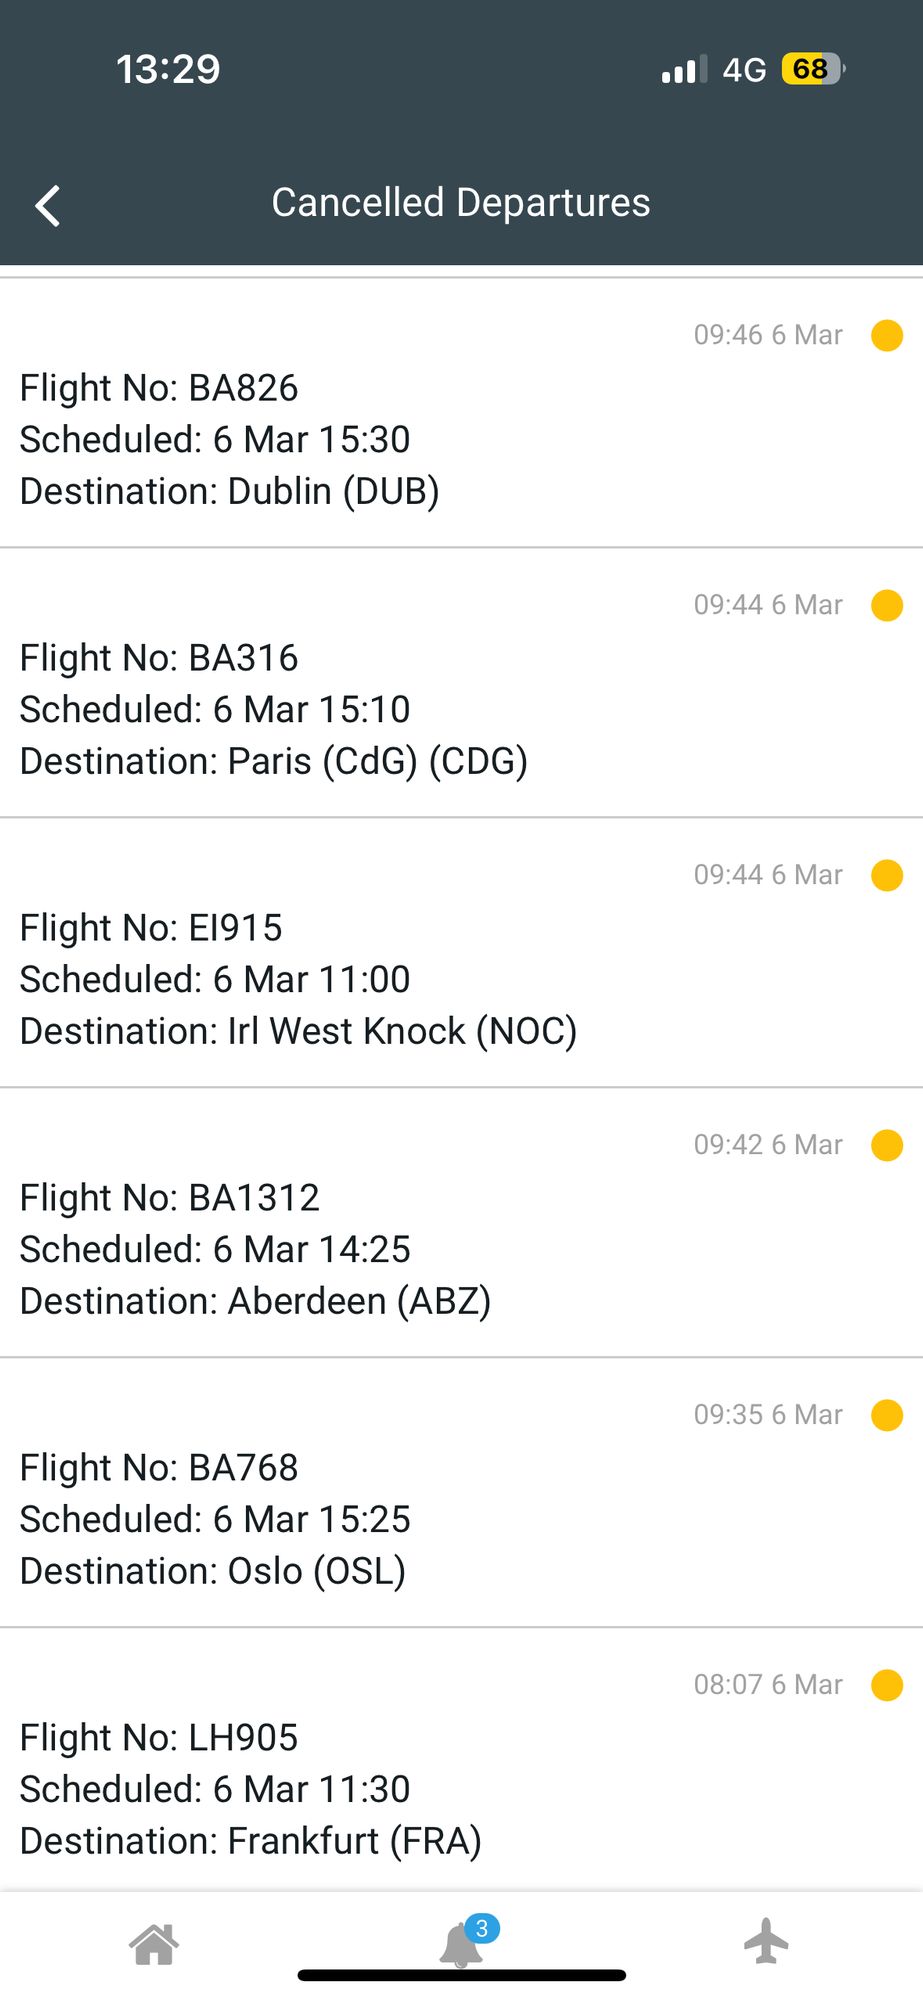Tap the battery indicator in status bar
The height and width of the screenshot is (2000, 923).
tap(813, 69)
